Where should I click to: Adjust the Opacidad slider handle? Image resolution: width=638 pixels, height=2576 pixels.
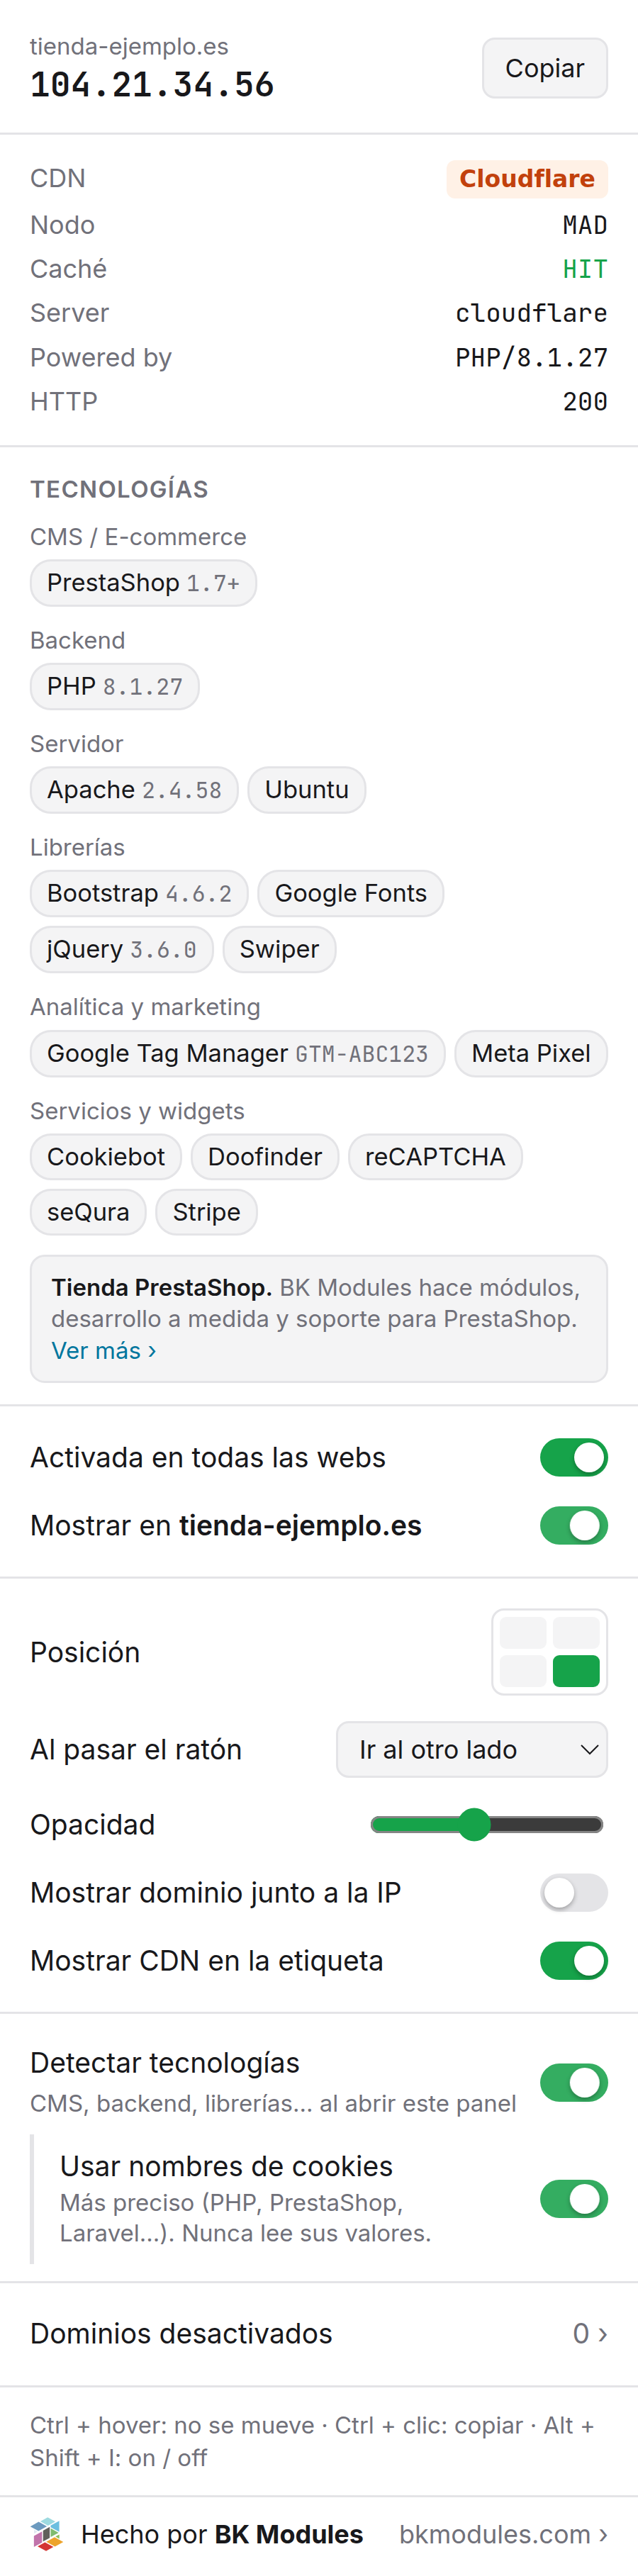click(475, 1825)
